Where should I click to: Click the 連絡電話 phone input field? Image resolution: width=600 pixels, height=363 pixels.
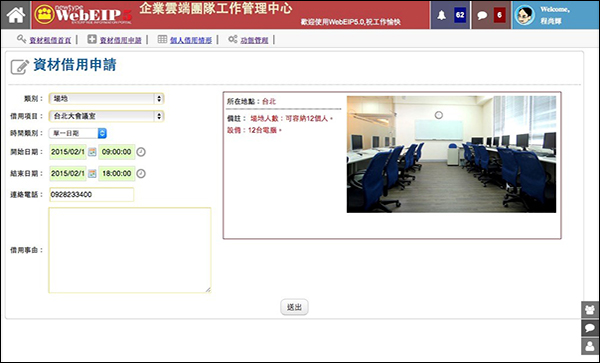coord(91,195)
